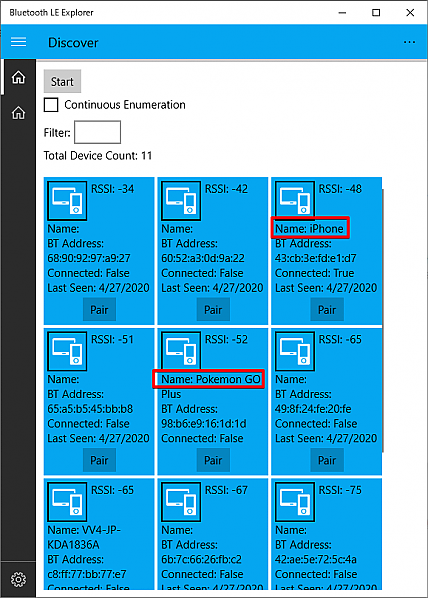The image size is (428, 598).
Task: Select the second Home icon in sidebar
Action: [18, 113]
